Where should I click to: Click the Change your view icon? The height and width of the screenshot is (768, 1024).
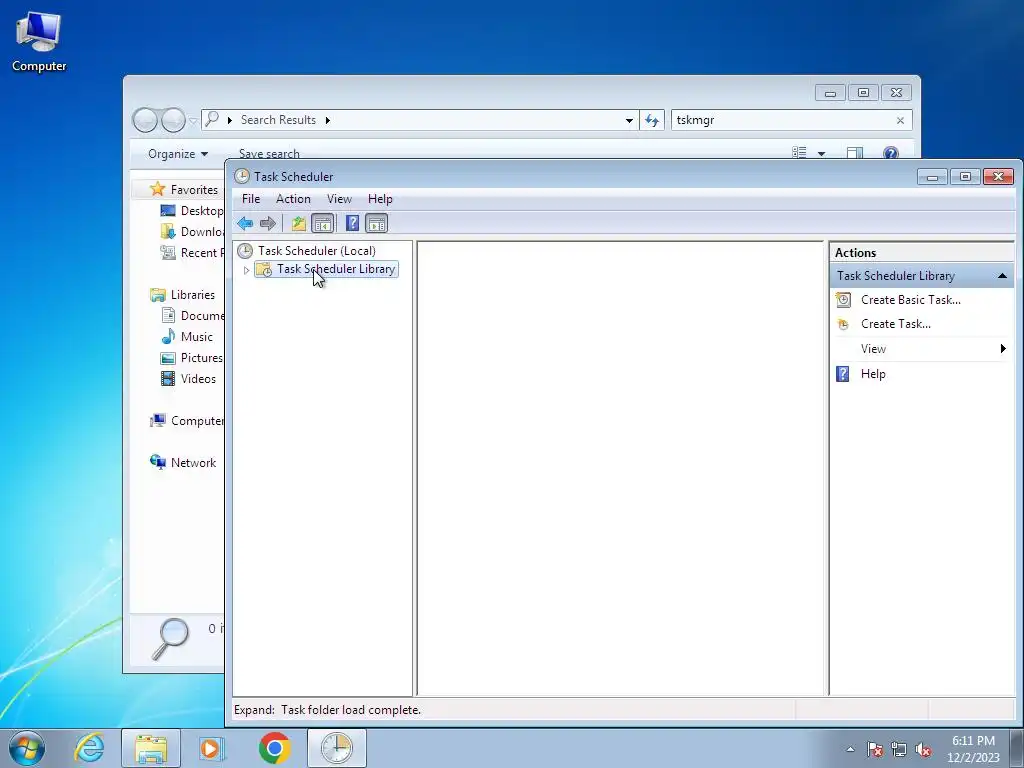(799, 153)
